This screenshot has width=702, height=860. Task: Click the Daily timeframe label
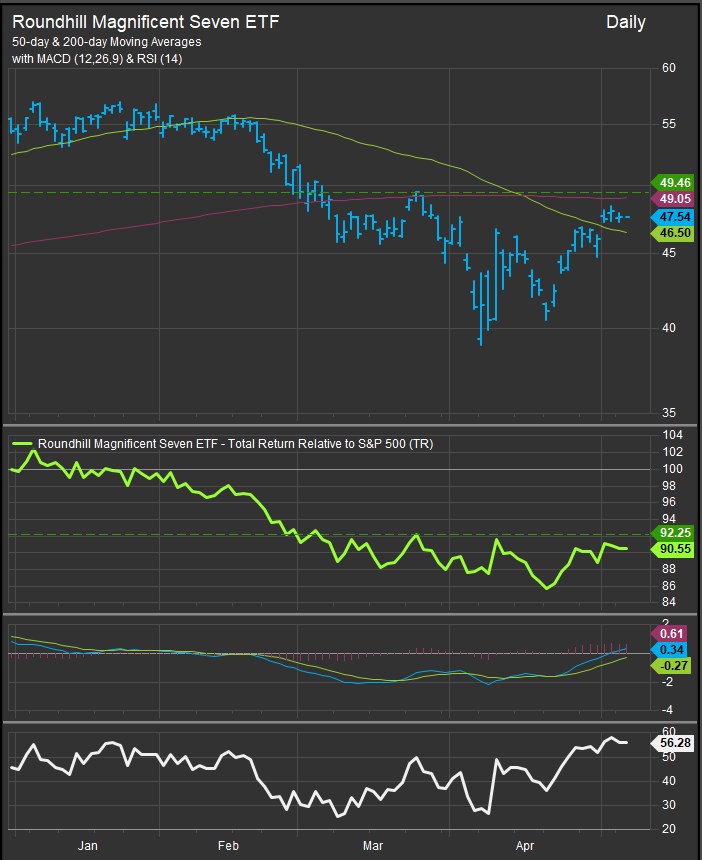[x=626, y=22]
